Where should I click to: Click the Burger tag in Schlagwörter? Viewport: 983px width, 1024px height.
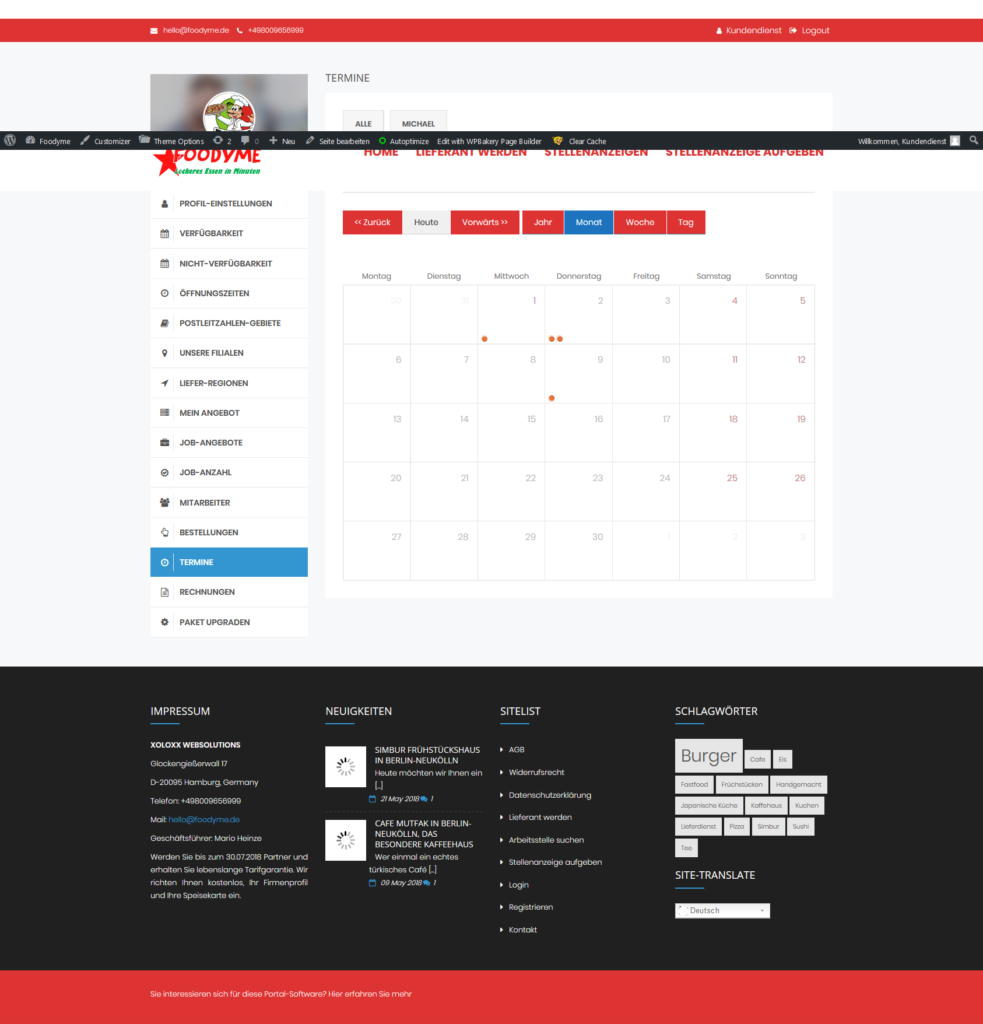click(708, 757)
